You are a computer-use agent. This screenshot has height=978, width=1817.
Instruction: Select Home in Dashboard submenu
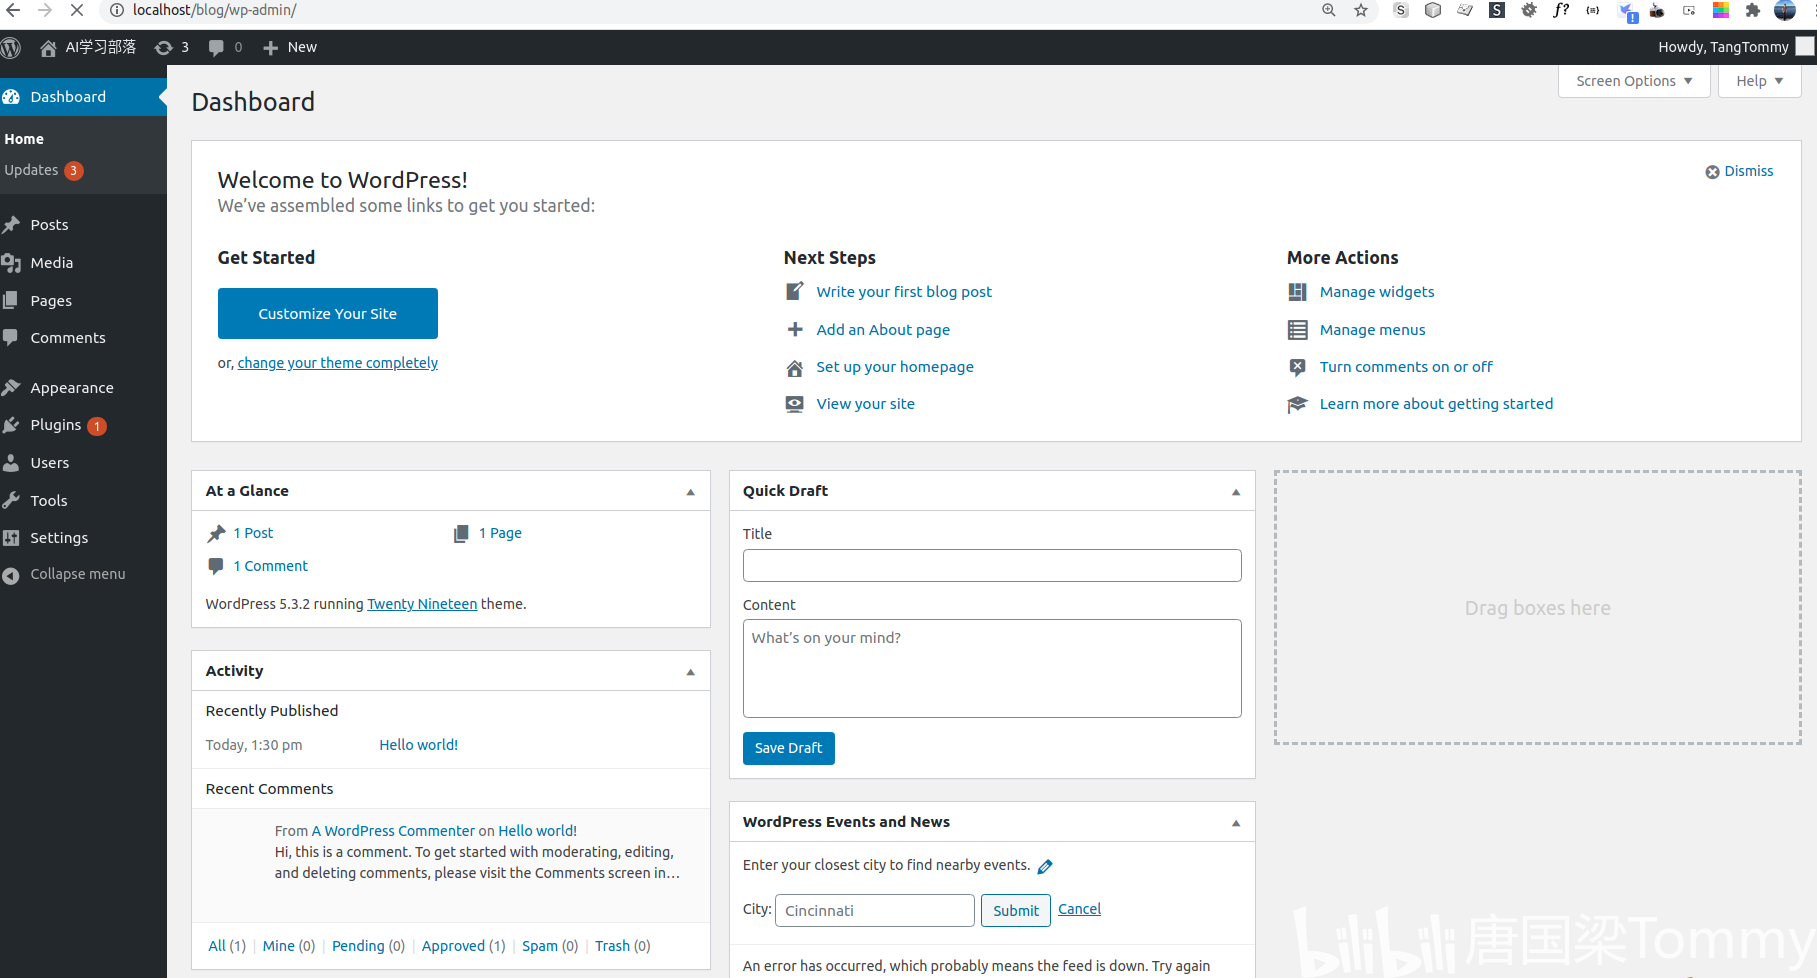24,139
